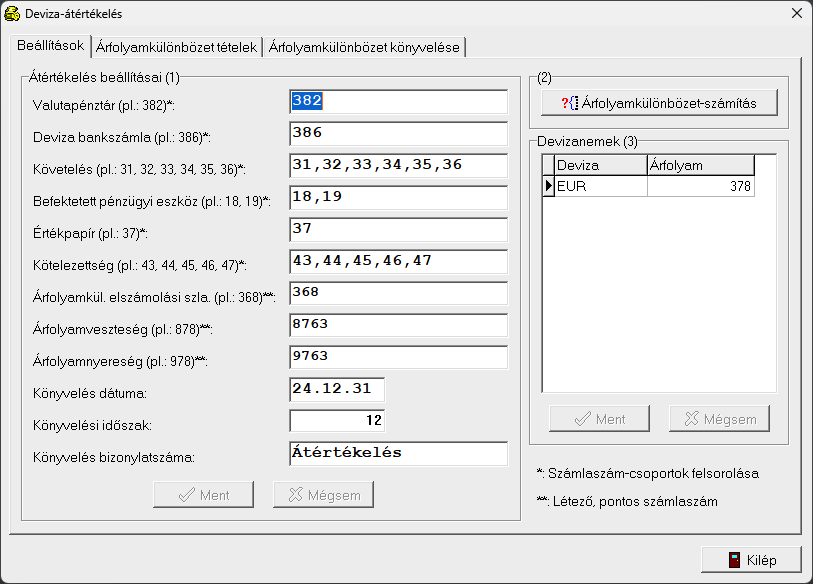Click the Deviza column header
The width and height of the screenshot is (813, 584).
(600, 165)
